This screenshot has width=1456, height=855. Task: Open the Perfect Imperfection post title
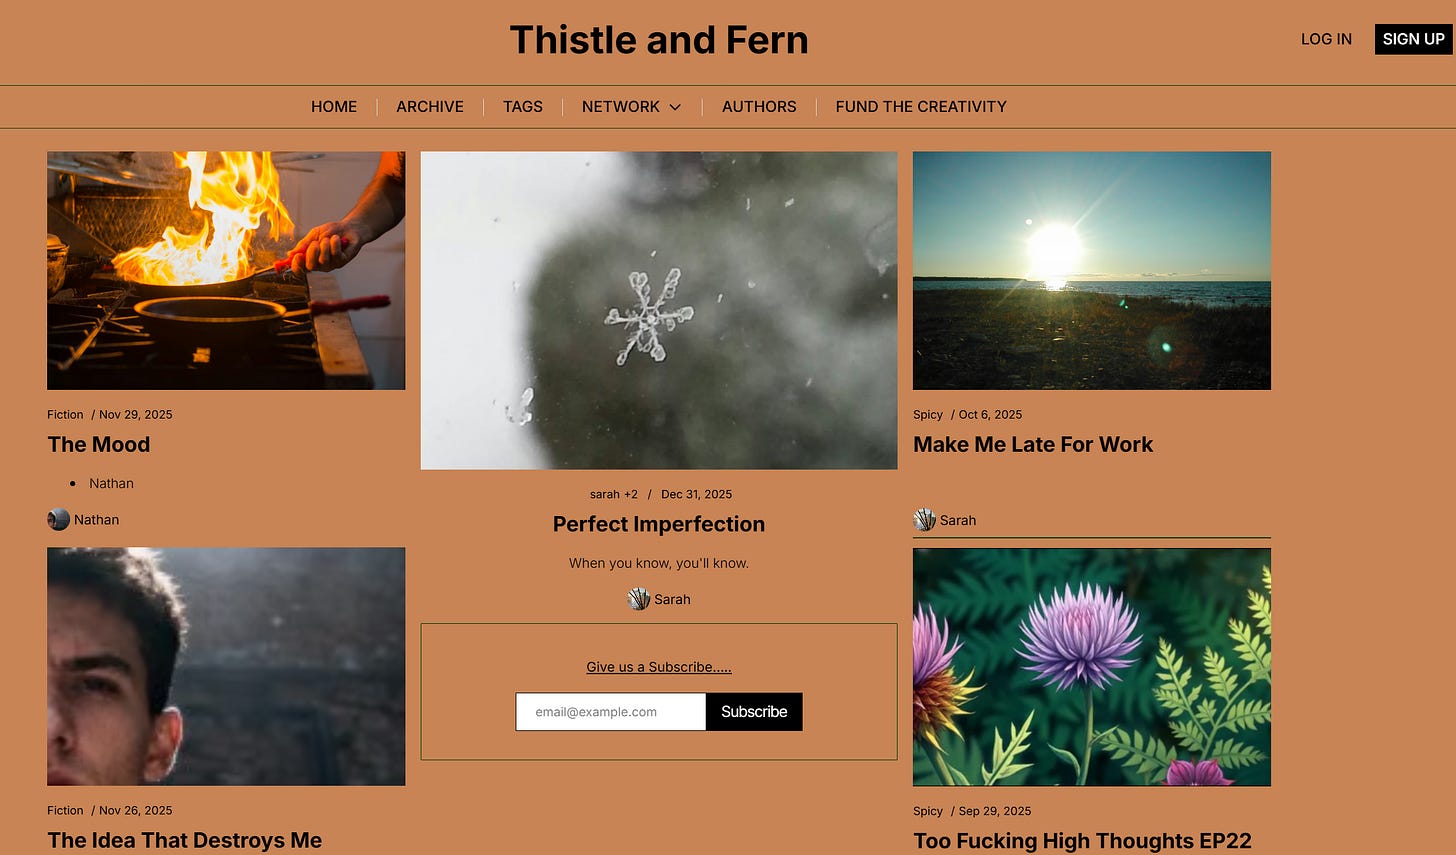(659, 524)
